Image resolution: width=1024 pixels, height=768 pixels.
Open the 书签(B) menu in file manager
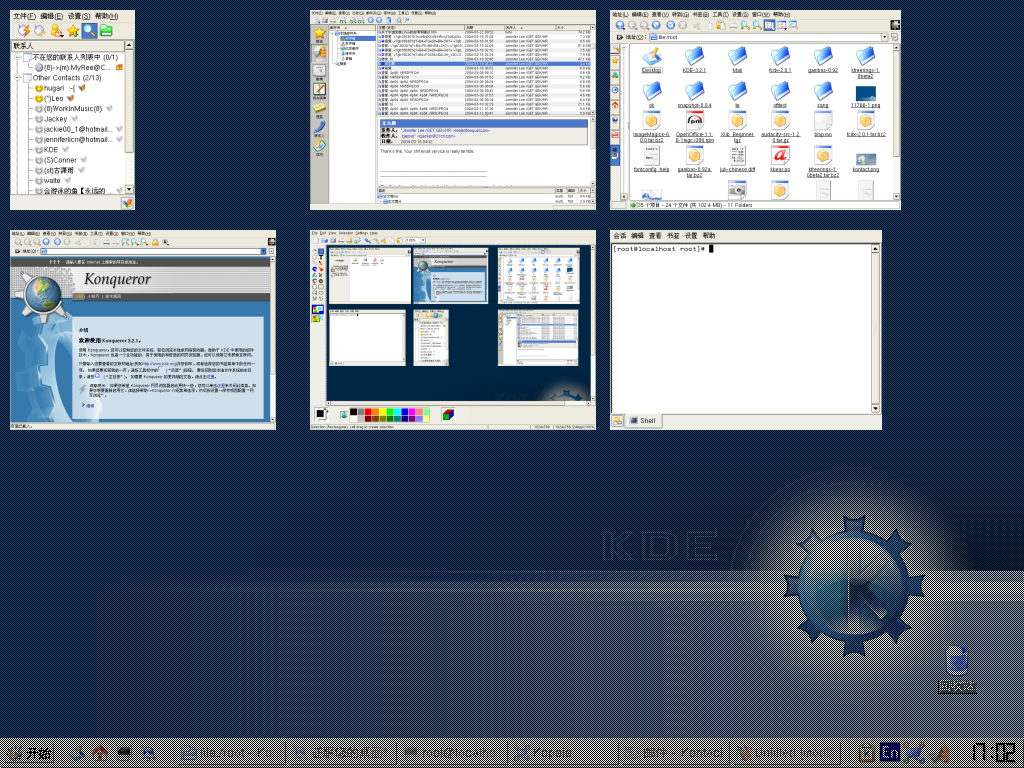click(x=700, y=14)
